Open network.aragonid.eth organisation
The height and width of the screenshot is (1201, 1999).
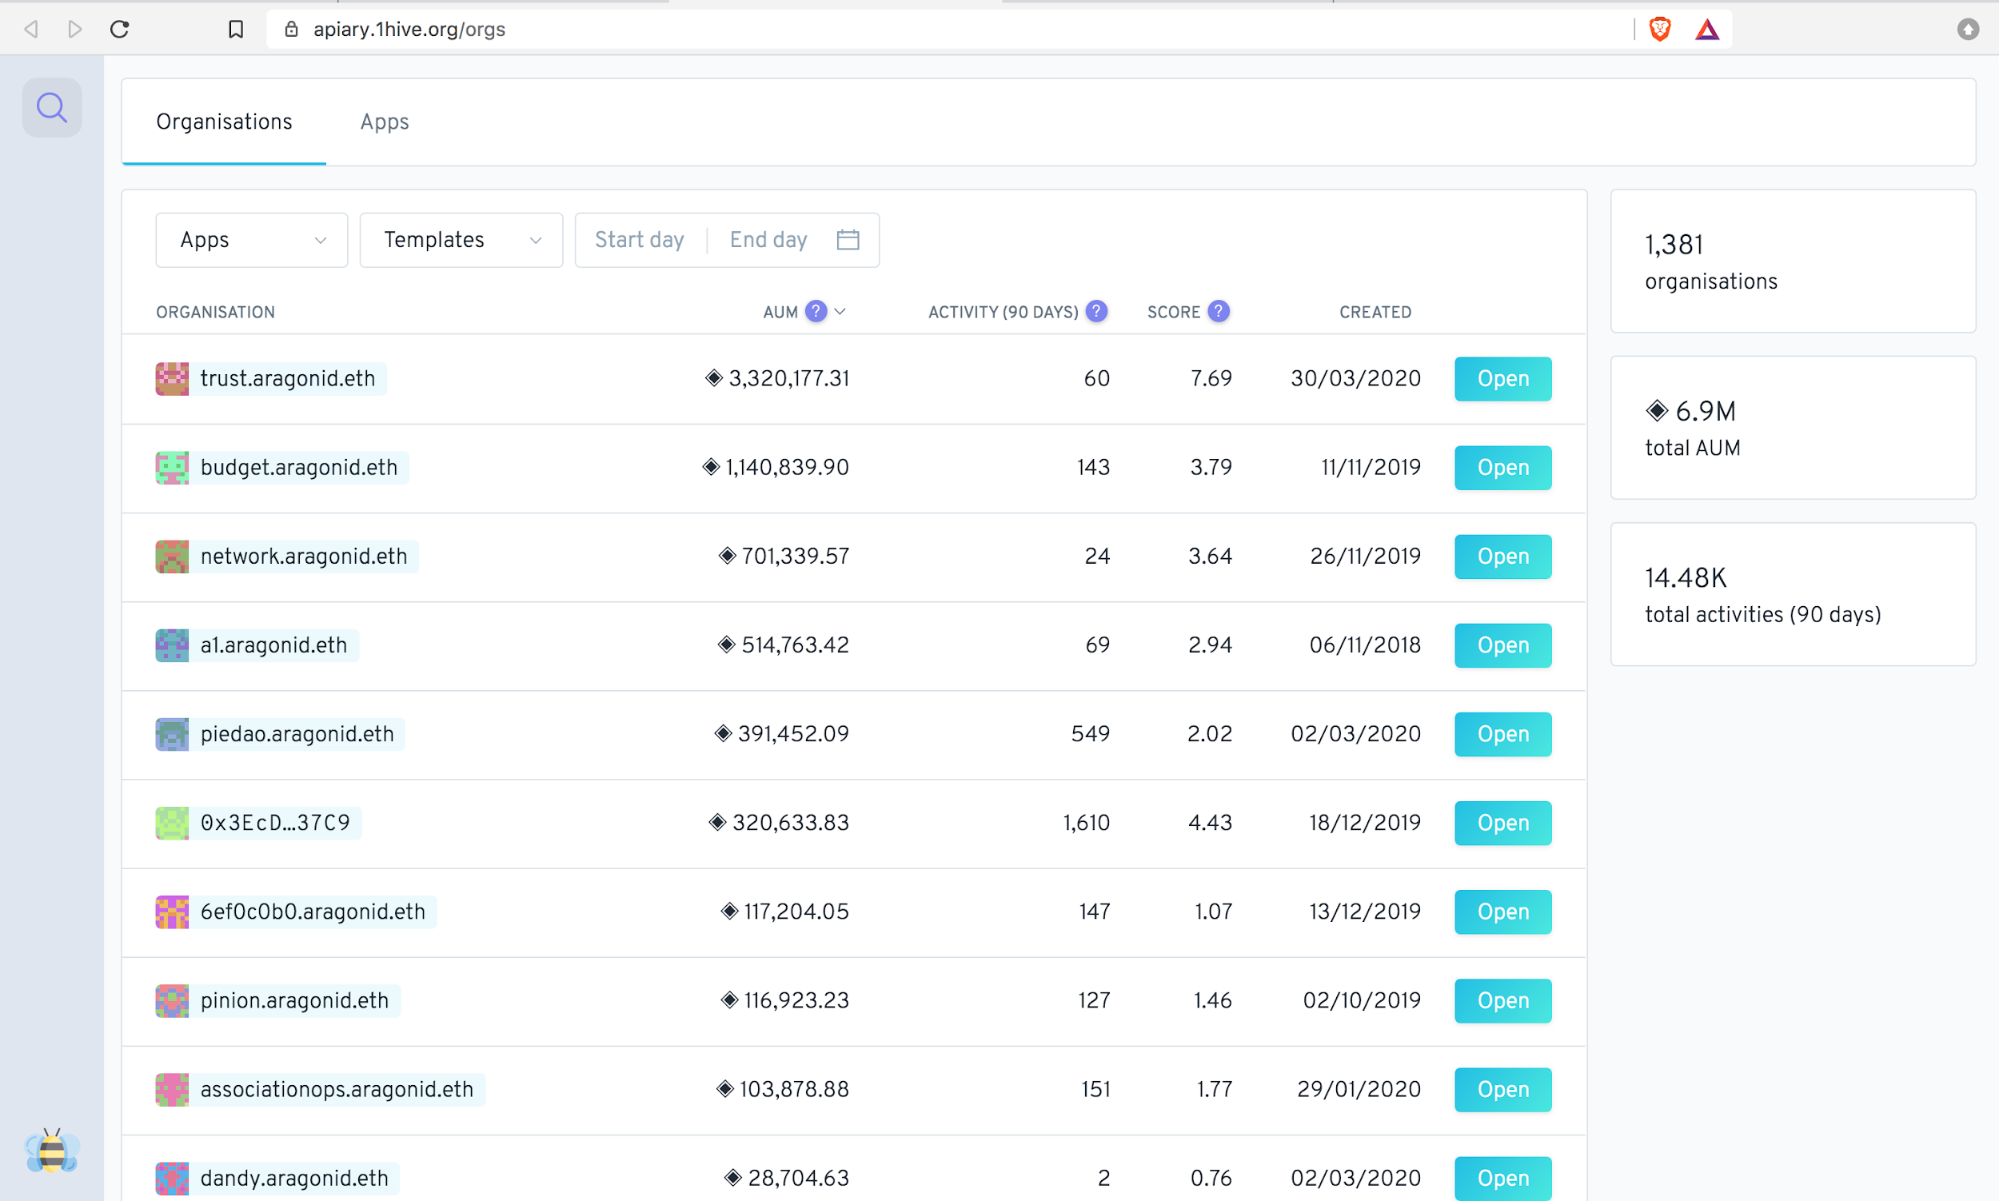(1503, 557)
